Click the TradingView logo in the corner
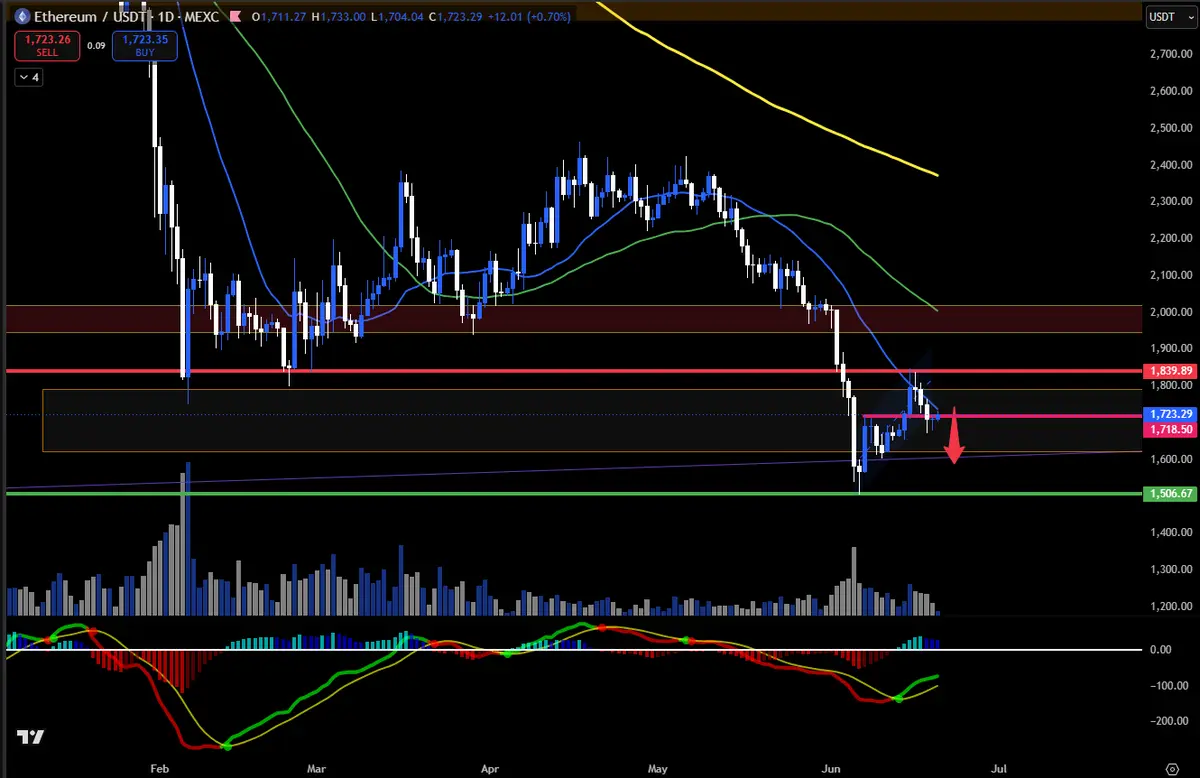Image resolution: width=1200 pixels, height=778 pixels. [x=31, y=737]
